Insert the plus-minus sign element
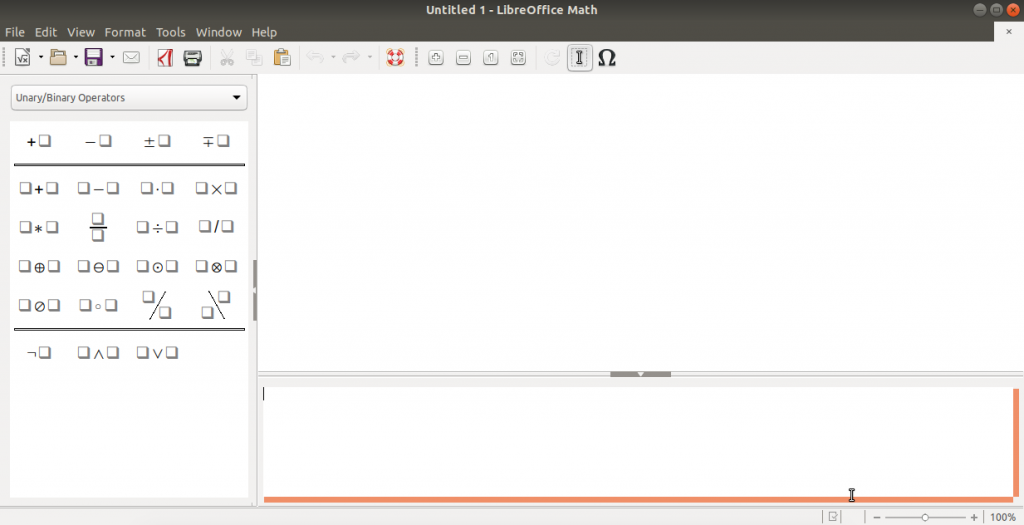1024x525 pixels. pyautogui.click(x=157, y=141)
